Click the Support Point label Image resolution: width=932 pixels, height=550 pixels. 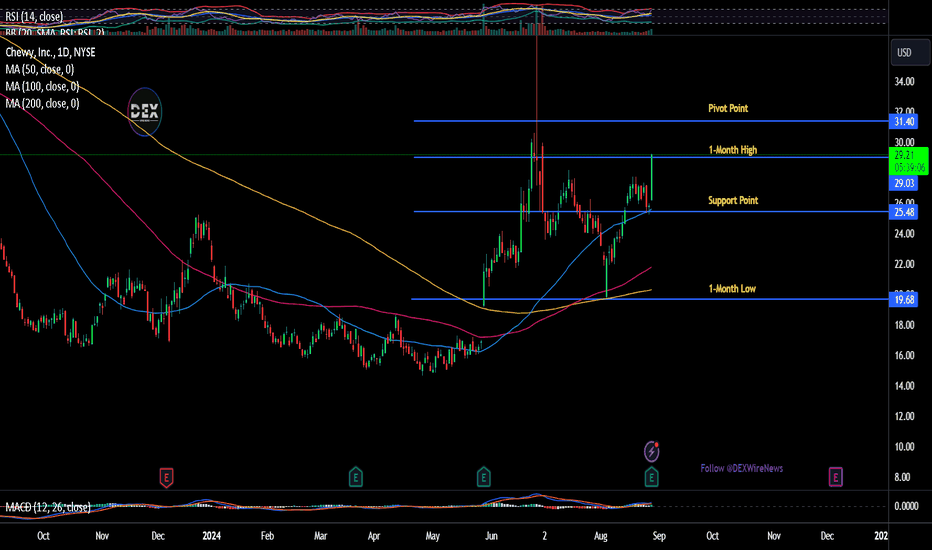(x=733, y=200)
